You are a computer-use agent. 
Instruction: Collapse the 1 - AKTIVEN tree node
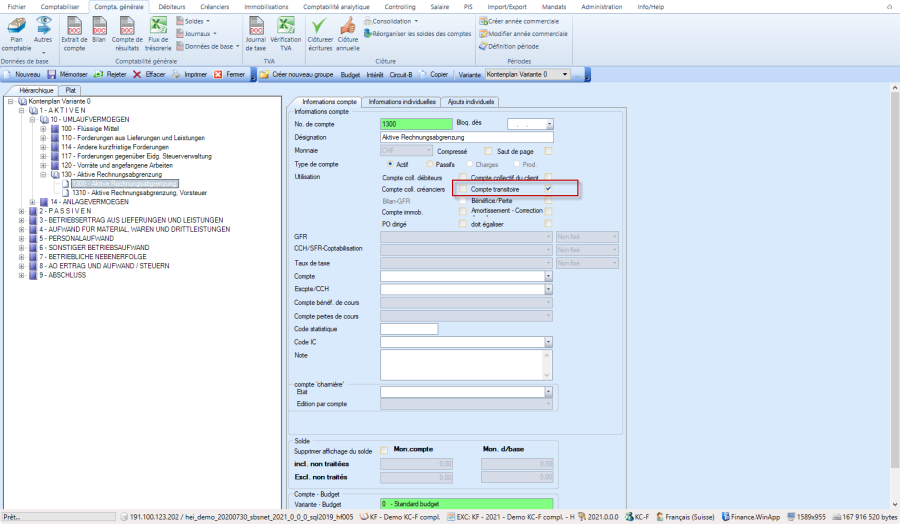click(21, 110)
